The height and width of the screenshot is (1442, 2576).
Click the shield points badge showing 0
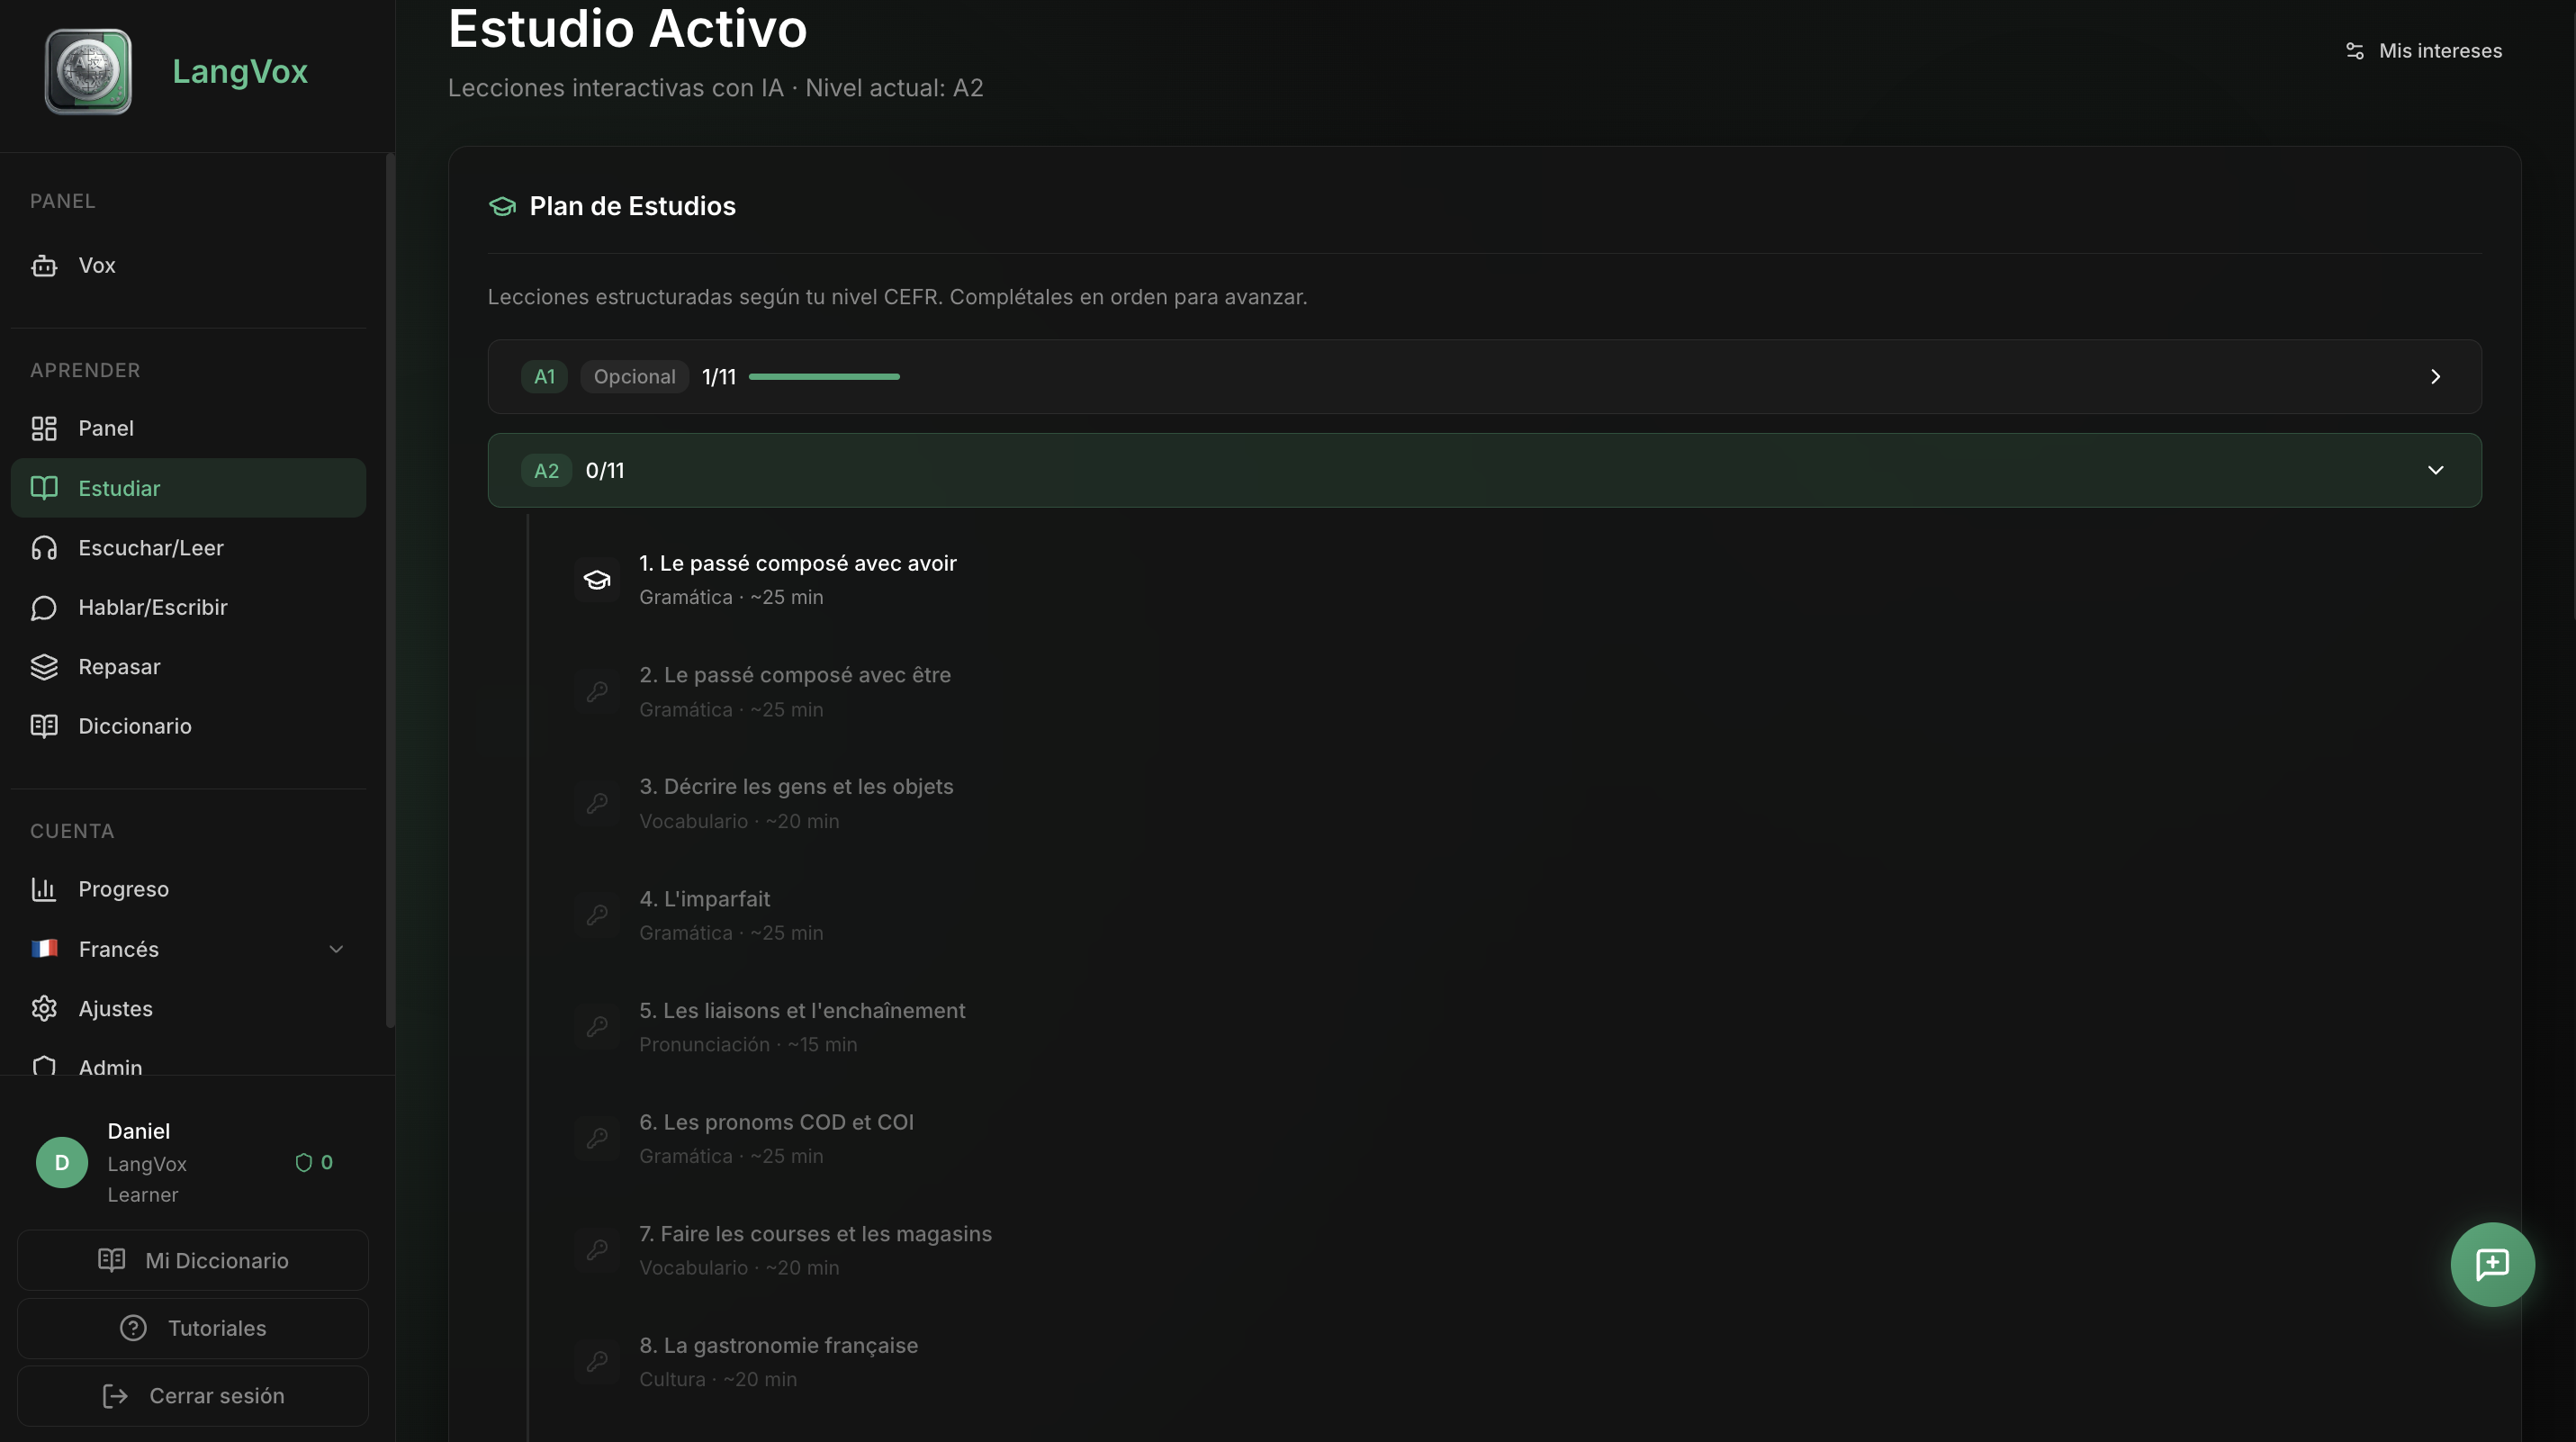point(314,1162)
